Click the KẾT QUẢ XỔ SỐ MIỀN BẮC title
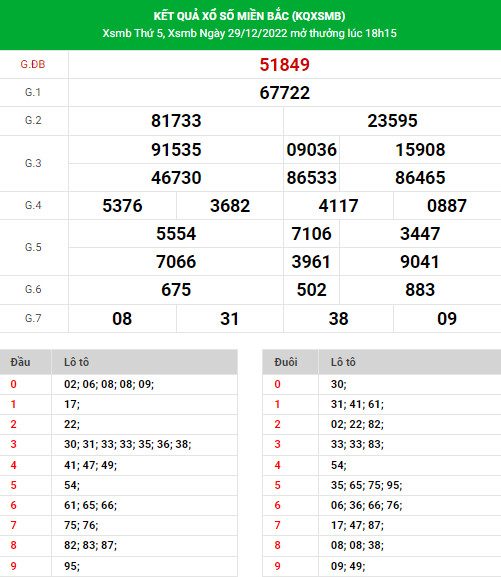Image resolution: width=501 pixels, height=577 pixels. coord(250,16)
